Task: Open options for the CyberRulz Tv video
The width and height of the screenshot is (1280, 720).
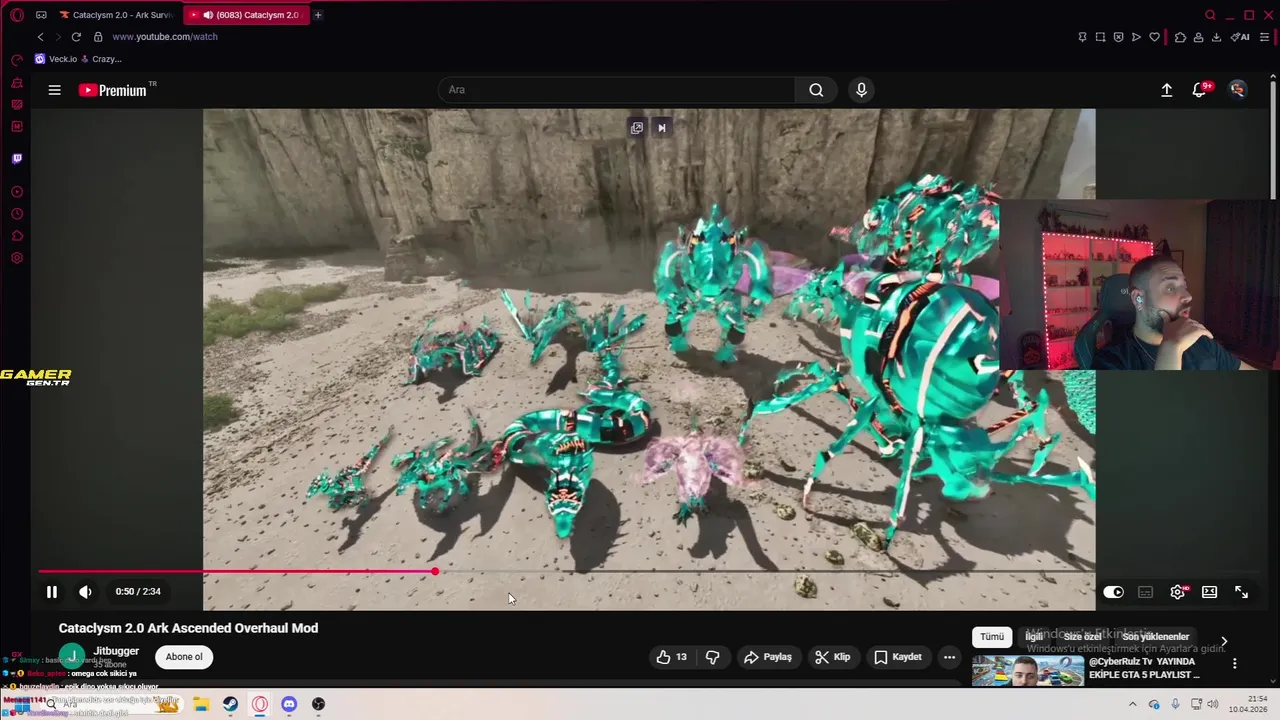Action: [1234, 663]
